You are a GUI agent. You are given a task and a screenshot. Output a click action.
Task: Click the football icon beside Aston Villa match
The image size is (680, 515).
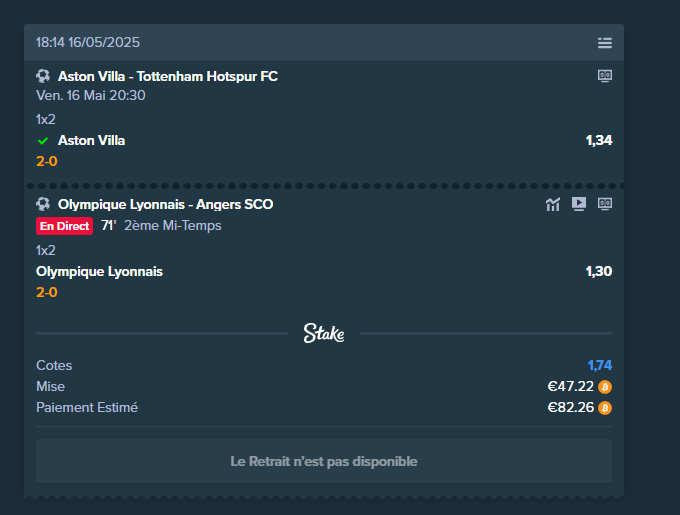point(43,76)
